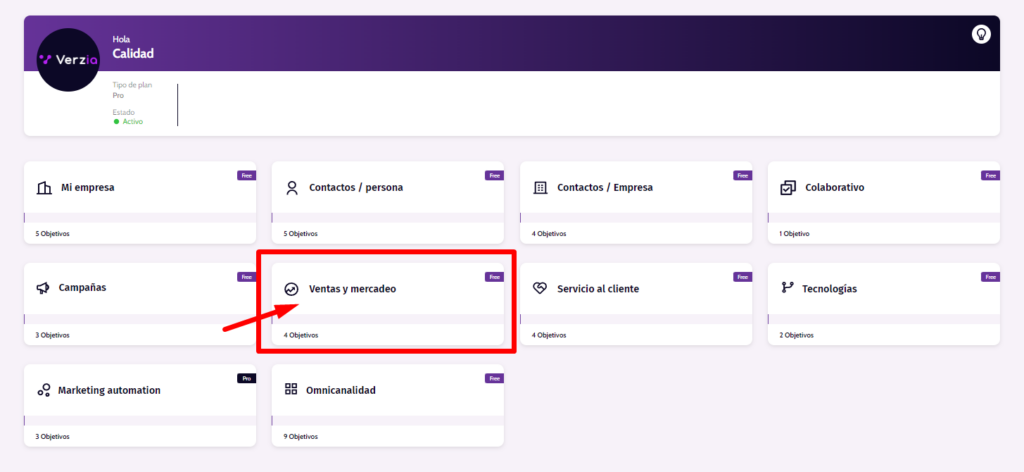View 5 Objetivos under Contactos / persona
Screen dimensions: 1024x472
tap(301, 234)
